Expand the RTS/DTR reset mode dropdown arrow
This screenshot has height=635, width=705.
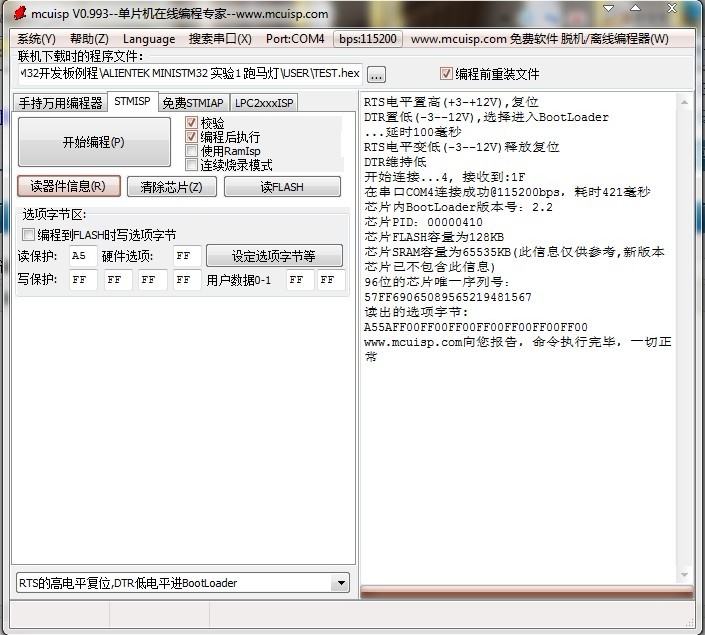341,583
